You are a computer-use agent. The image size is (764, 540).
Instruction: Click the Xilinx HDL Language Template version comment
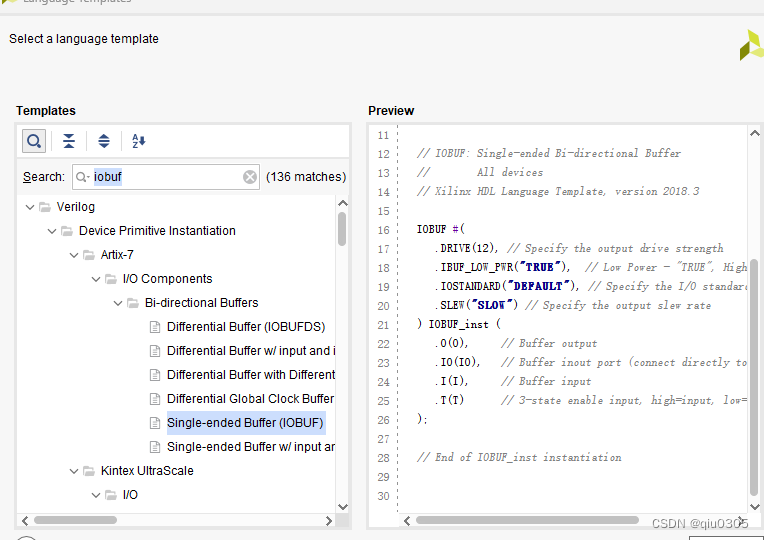coord(558,192)
